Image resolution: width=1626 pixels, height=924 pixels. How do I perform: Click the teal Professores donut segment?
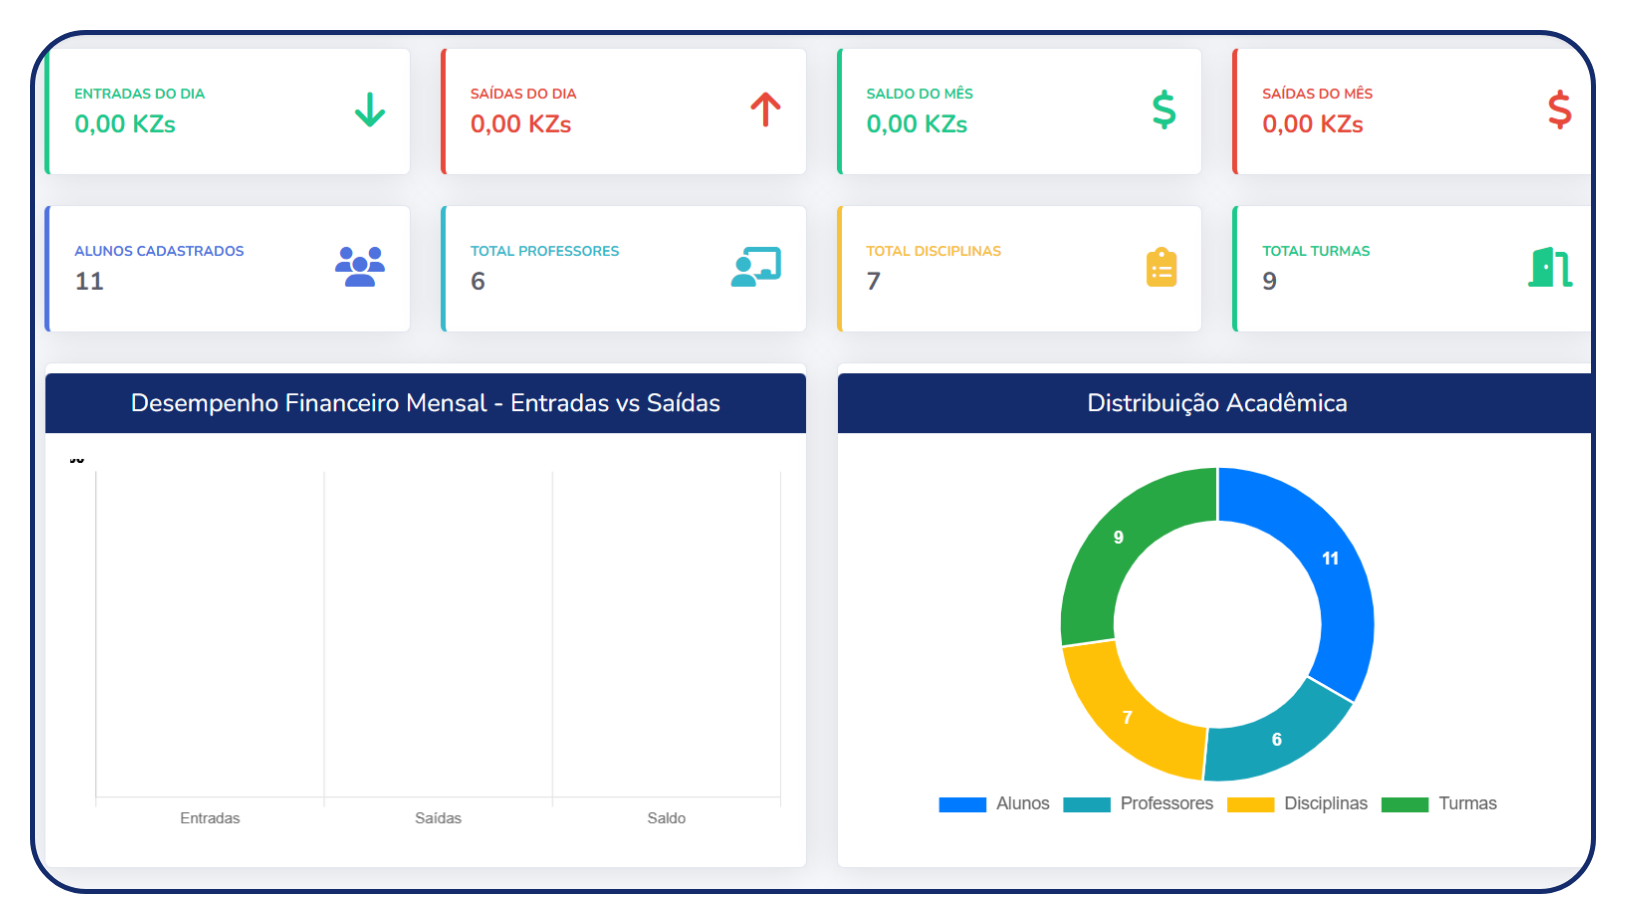[1275, 738]
